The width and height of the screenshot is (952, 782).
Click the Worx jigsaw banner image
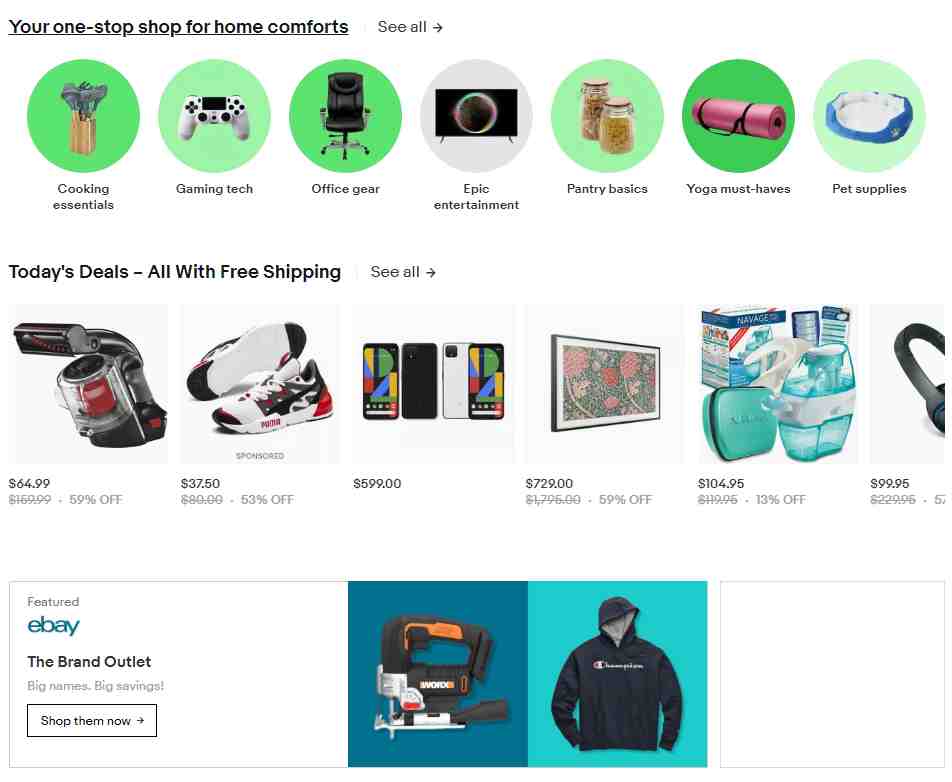pos(438,674)
